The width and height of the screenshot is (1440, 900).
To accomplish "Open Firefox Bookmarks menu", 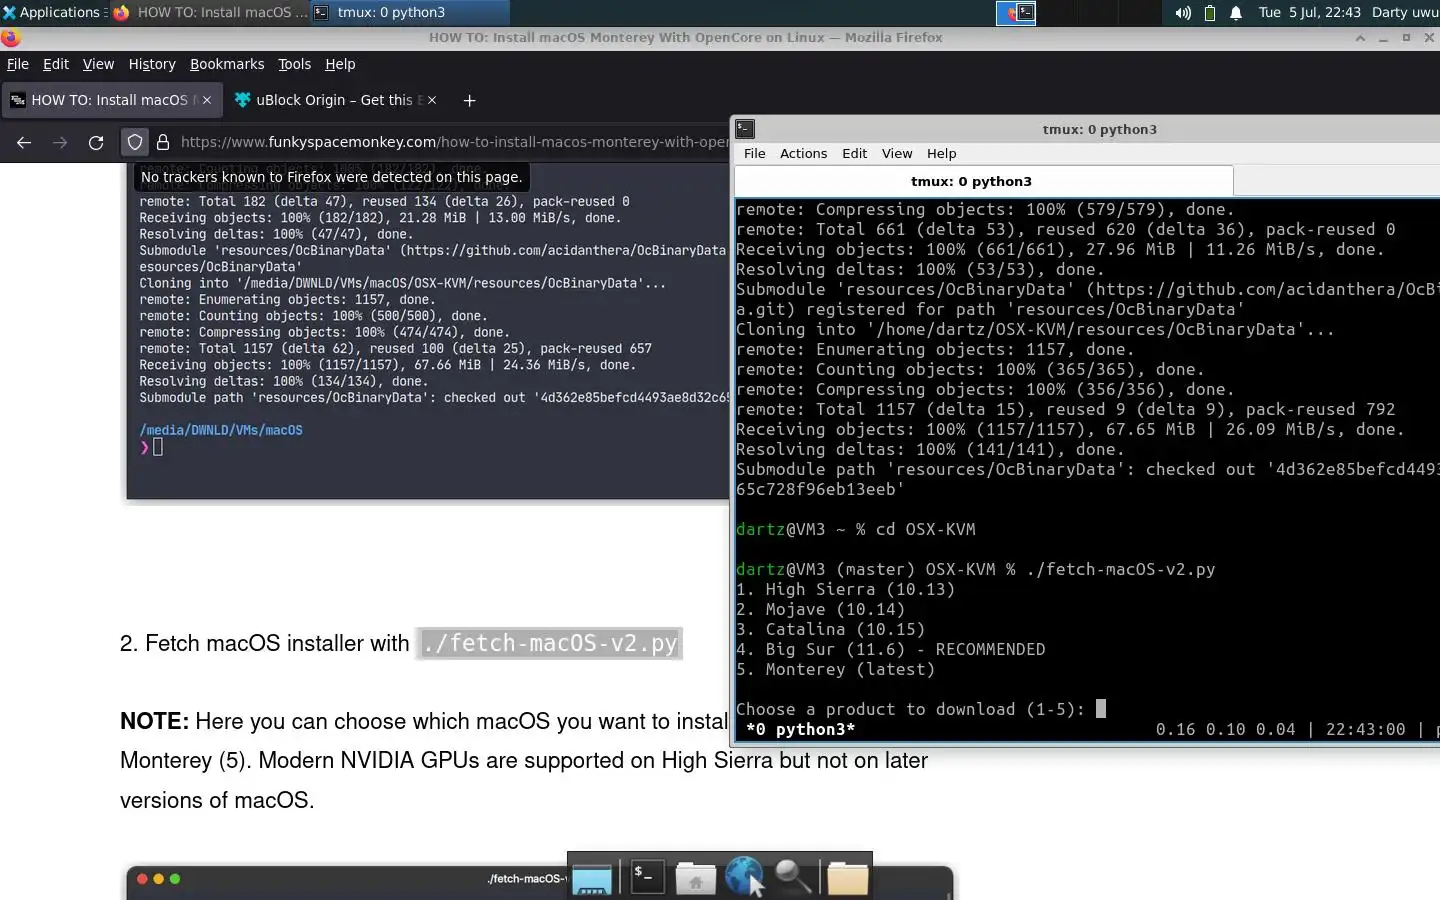I will [x=227, y=64].
